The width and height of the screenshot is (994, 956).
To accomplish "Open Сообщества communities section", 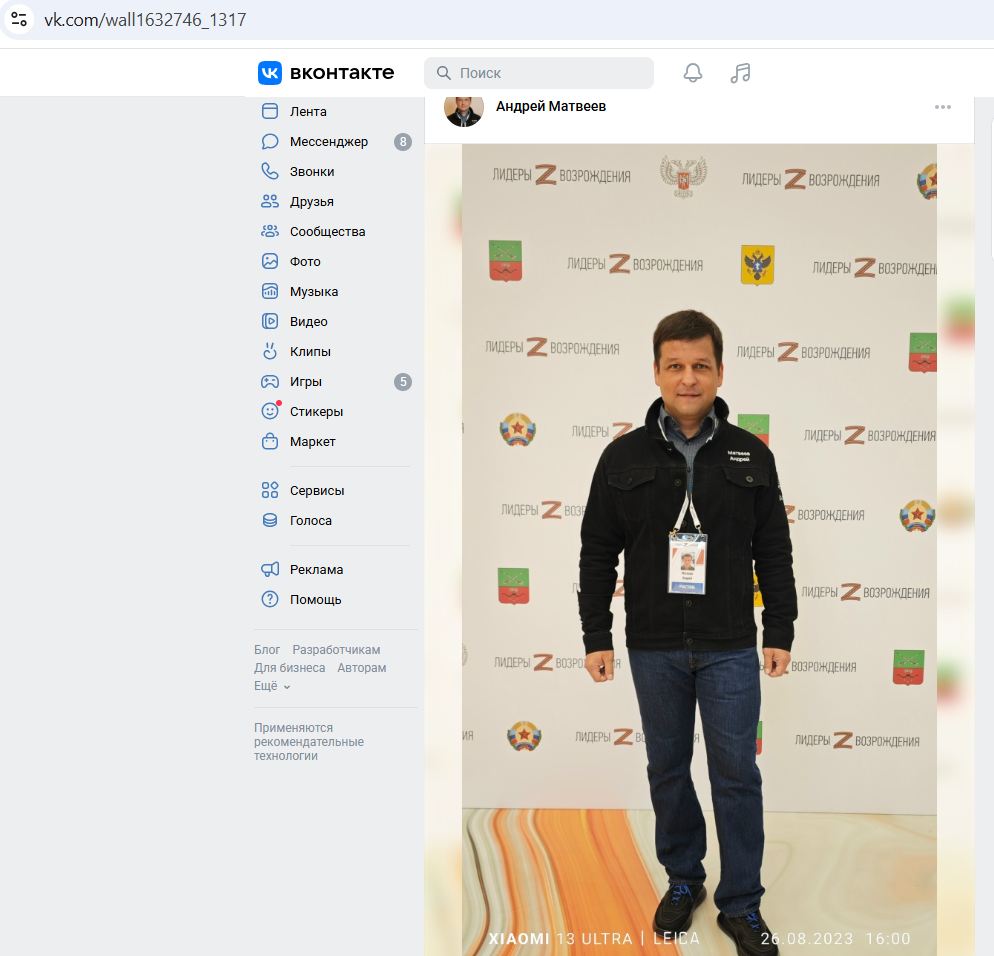I will tap(327, 232).
